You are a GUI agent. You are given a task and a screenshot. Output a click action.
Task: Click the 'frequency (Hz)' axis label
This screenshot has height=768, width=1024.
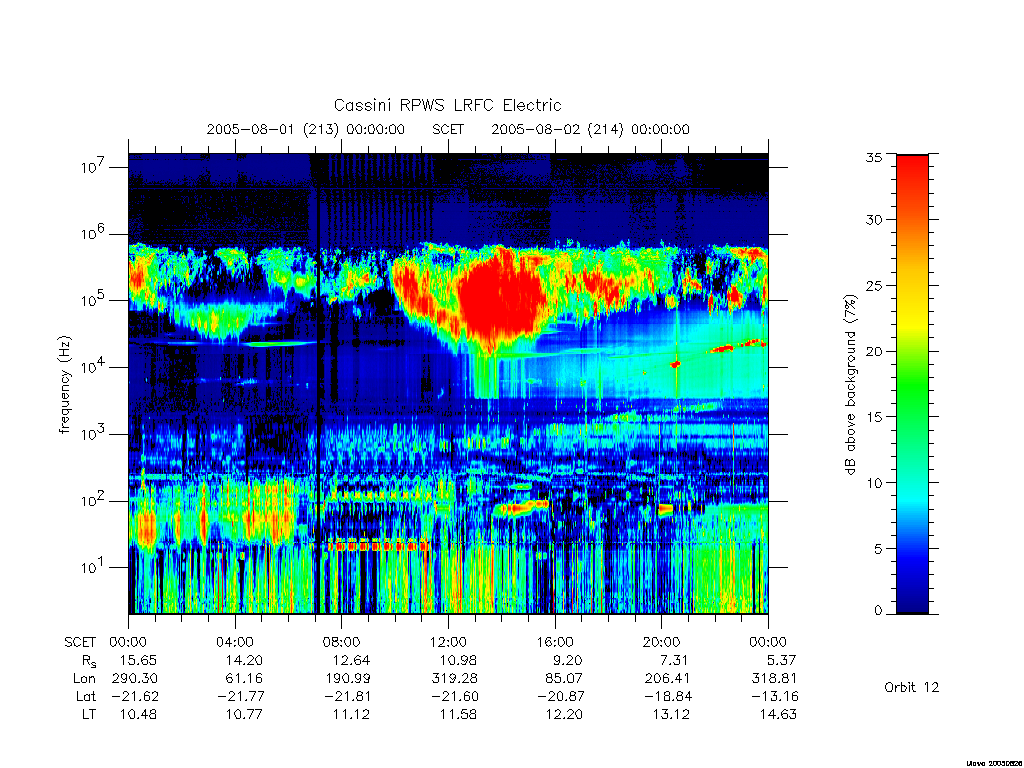(64, 385)
